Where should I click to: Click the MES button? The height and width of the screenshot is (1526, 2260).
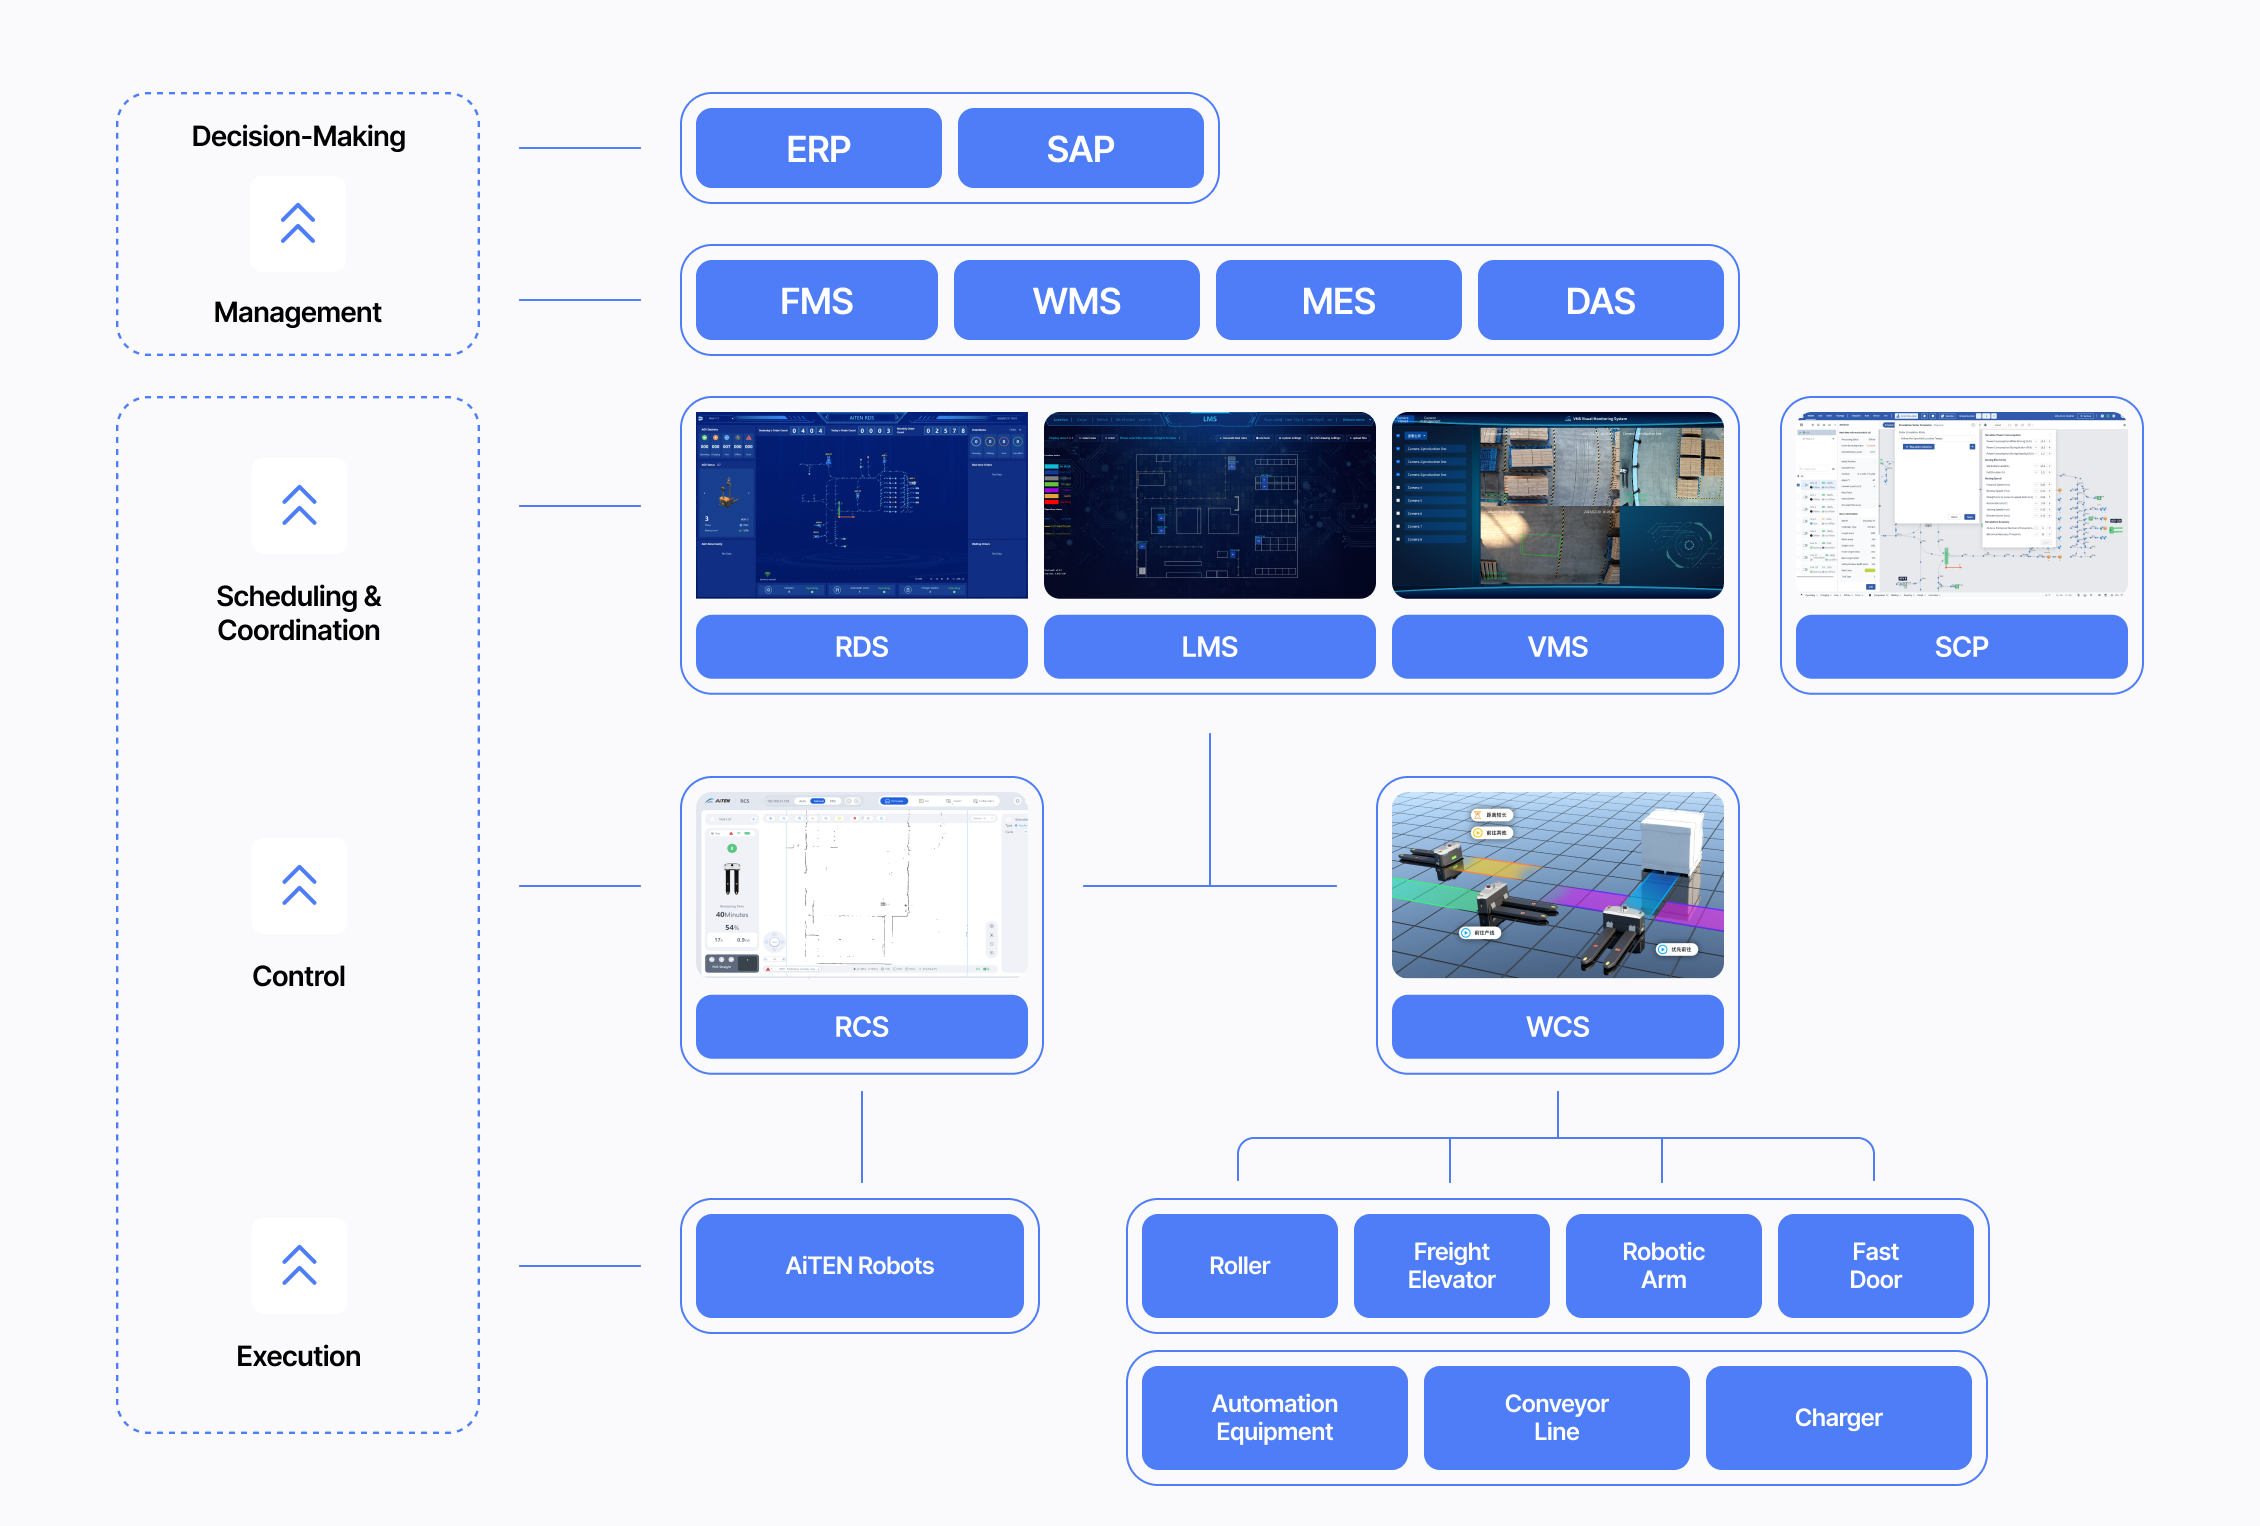coord(1338,301)
